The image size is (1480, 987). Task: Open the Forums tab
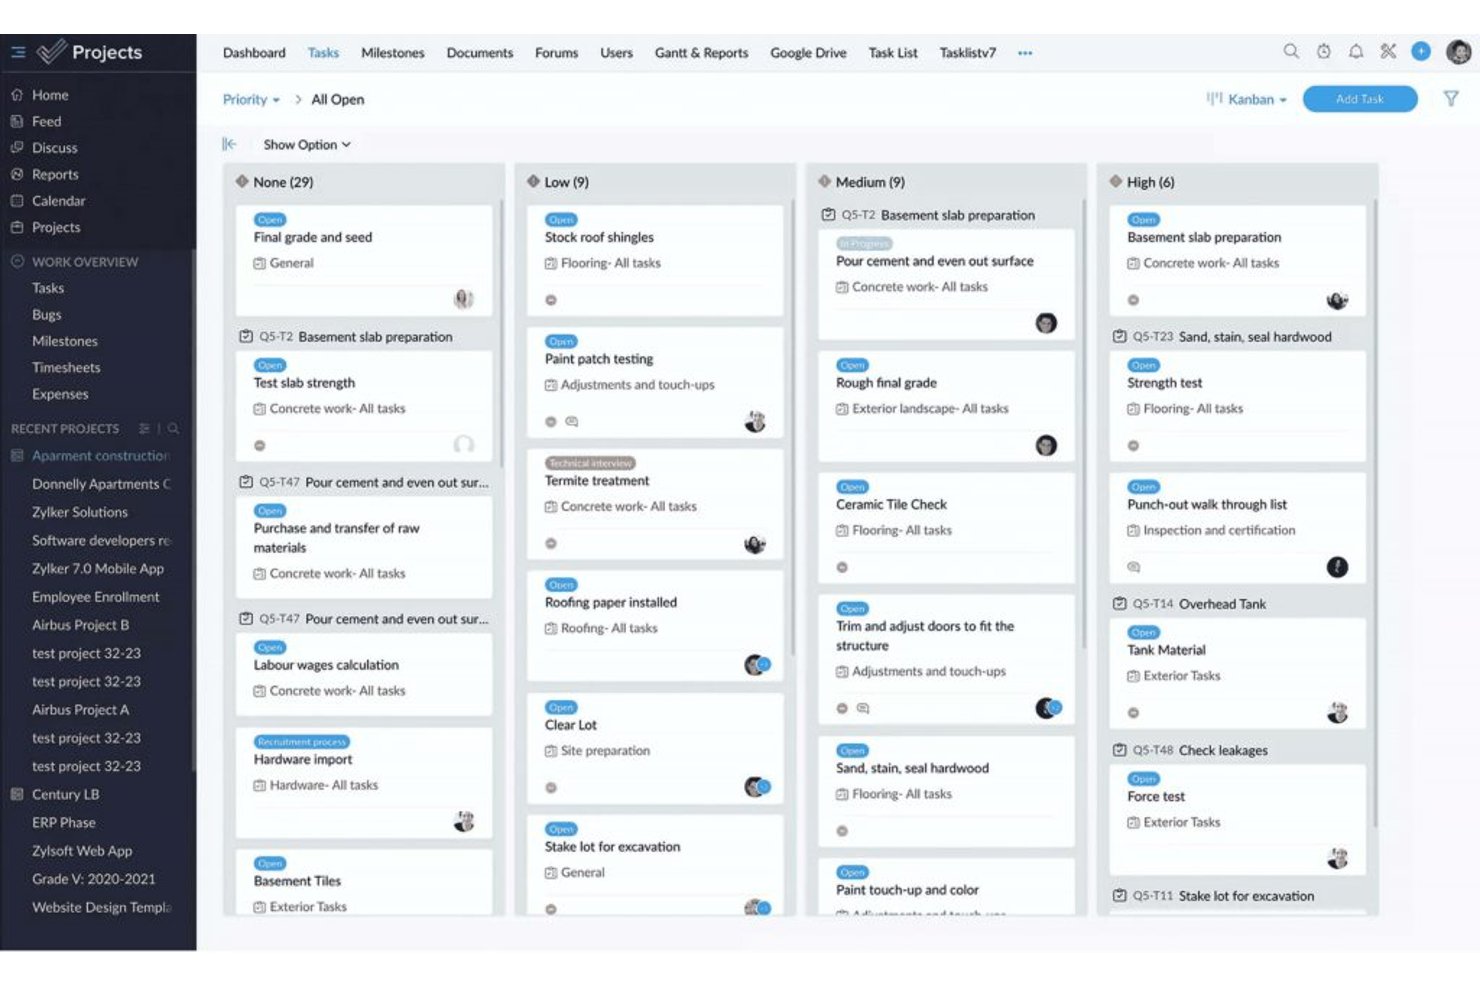[x=556, y=53]
